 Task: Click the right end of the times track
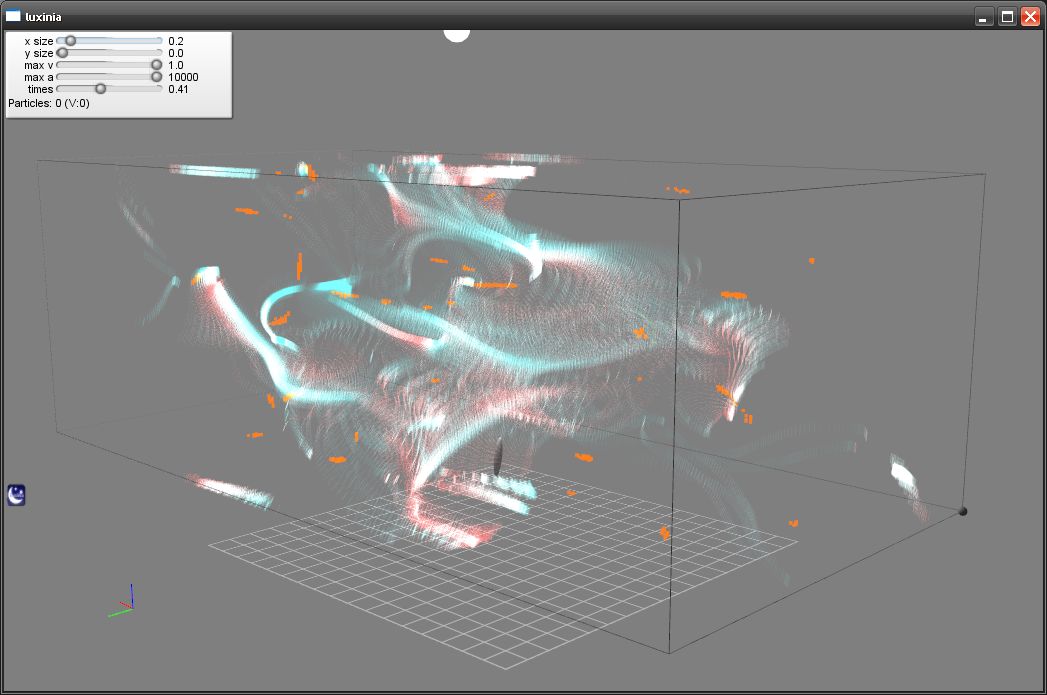tap(159, 89)
